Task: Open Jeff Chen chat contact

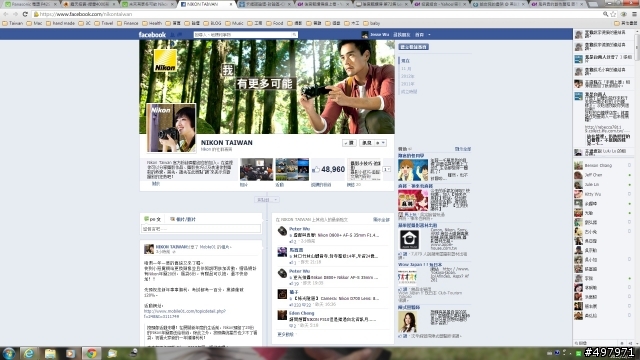Action: pyautogui.click(x=602, y=175)
